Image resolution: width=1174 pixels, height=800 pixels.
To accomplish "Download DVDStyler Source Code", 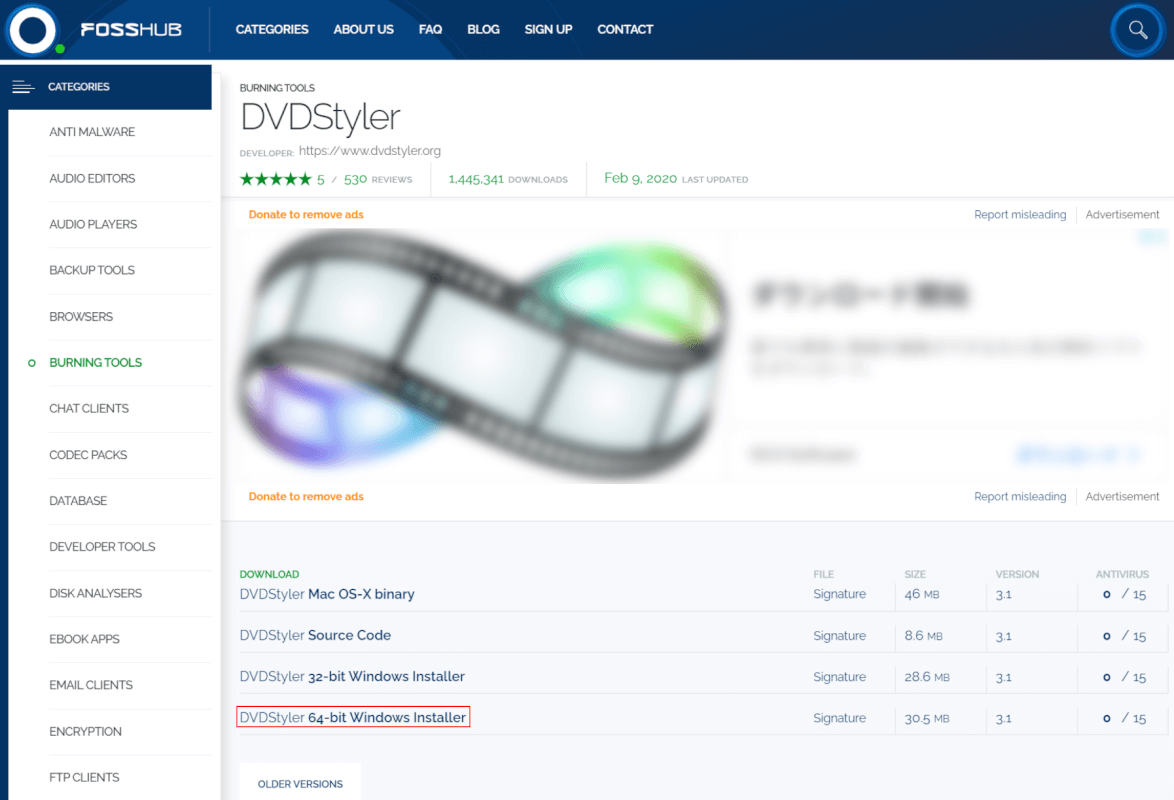I will pyautogui.click(x=315, y=635).
